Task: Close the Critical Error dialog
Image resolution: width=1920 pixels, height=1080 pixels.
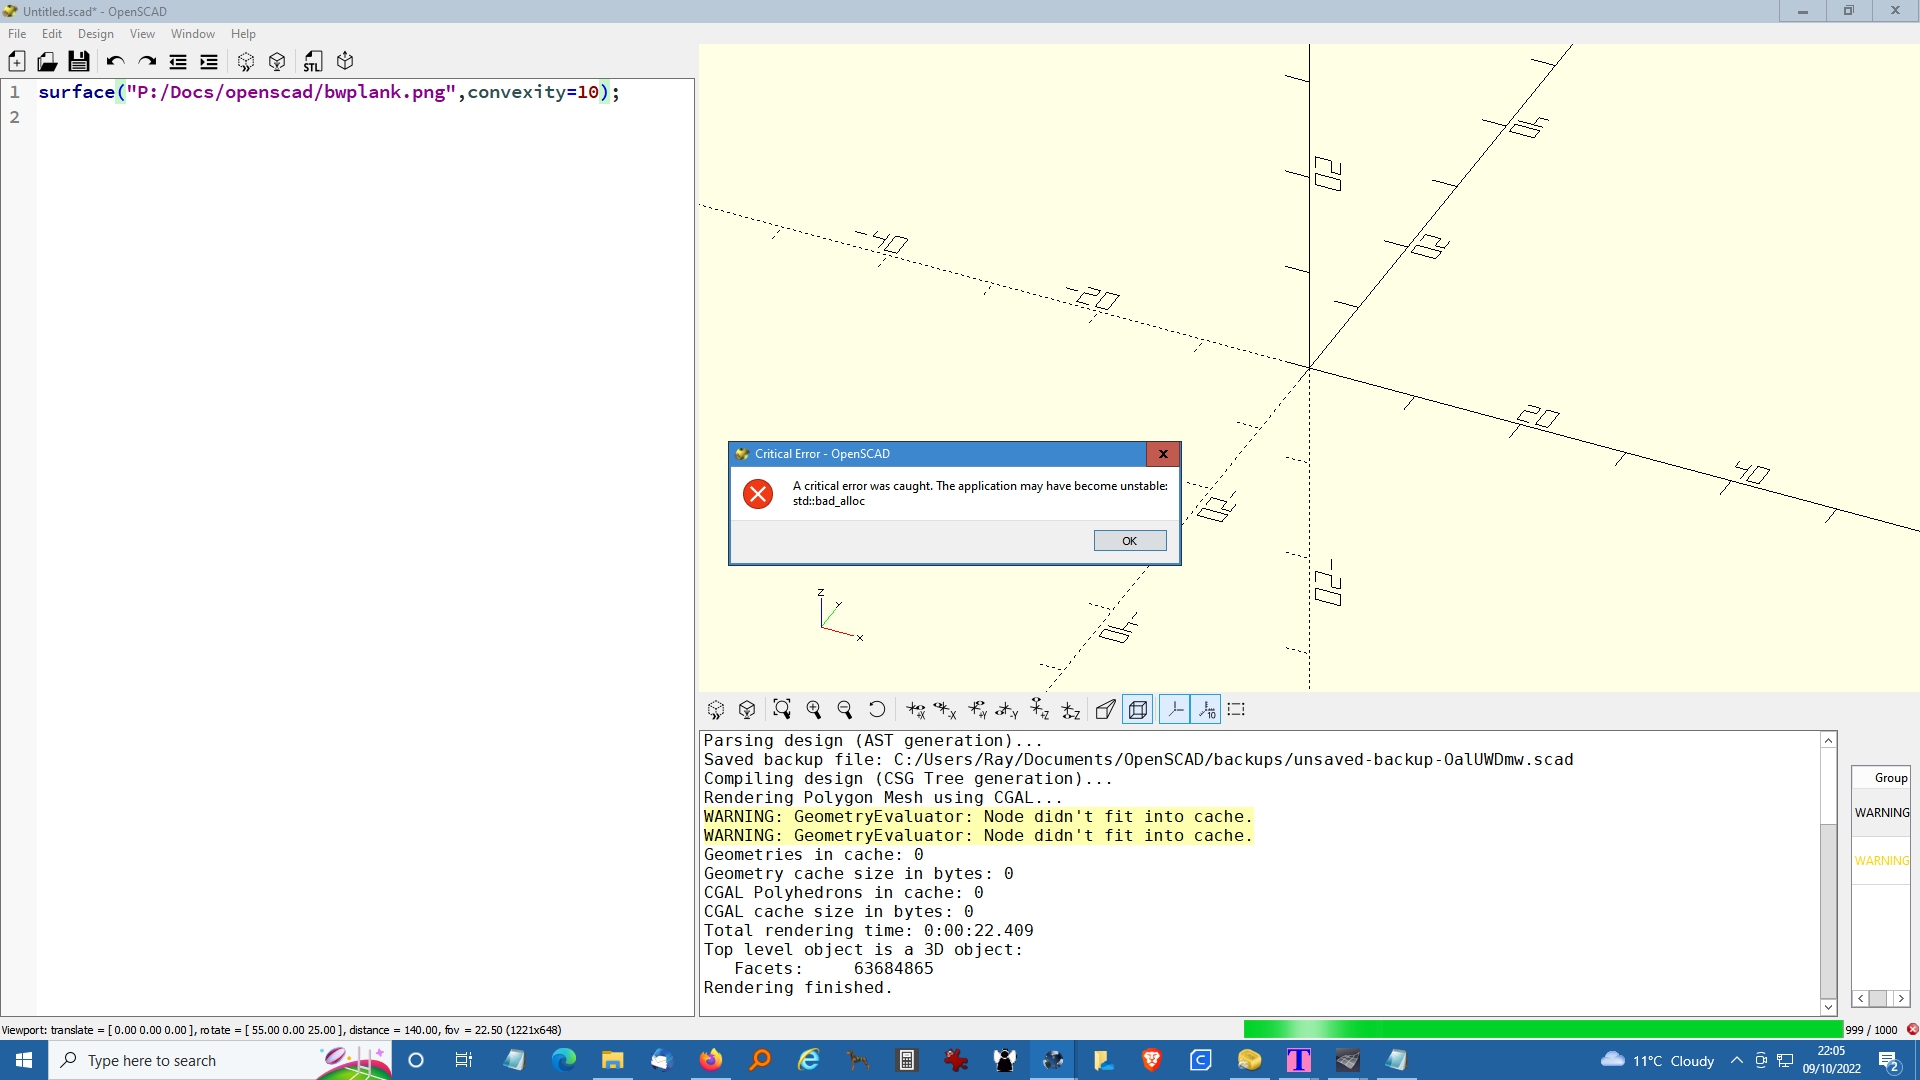Action: pyautogui.click(x=1163, y=454)
